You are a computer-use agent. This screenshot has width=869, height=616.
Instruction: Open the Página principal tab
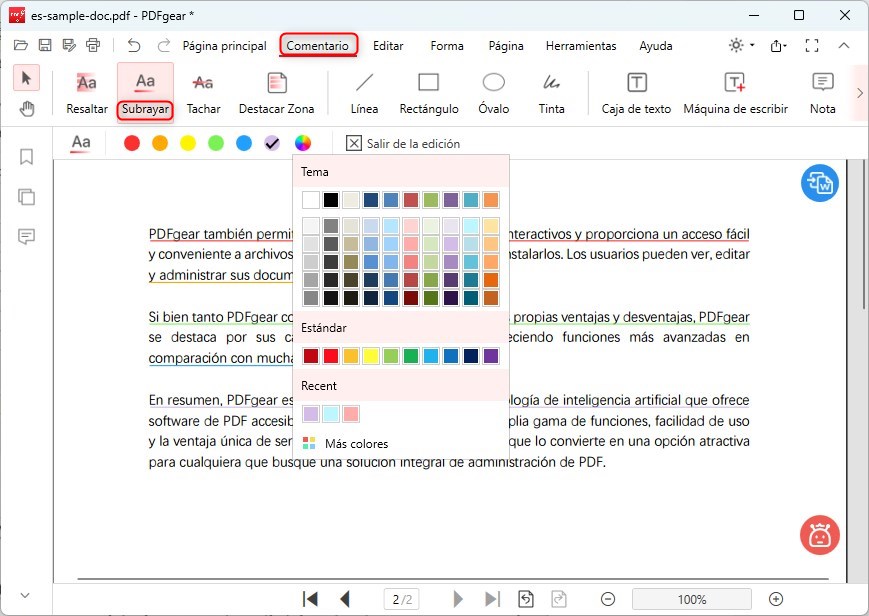[224, 45]
